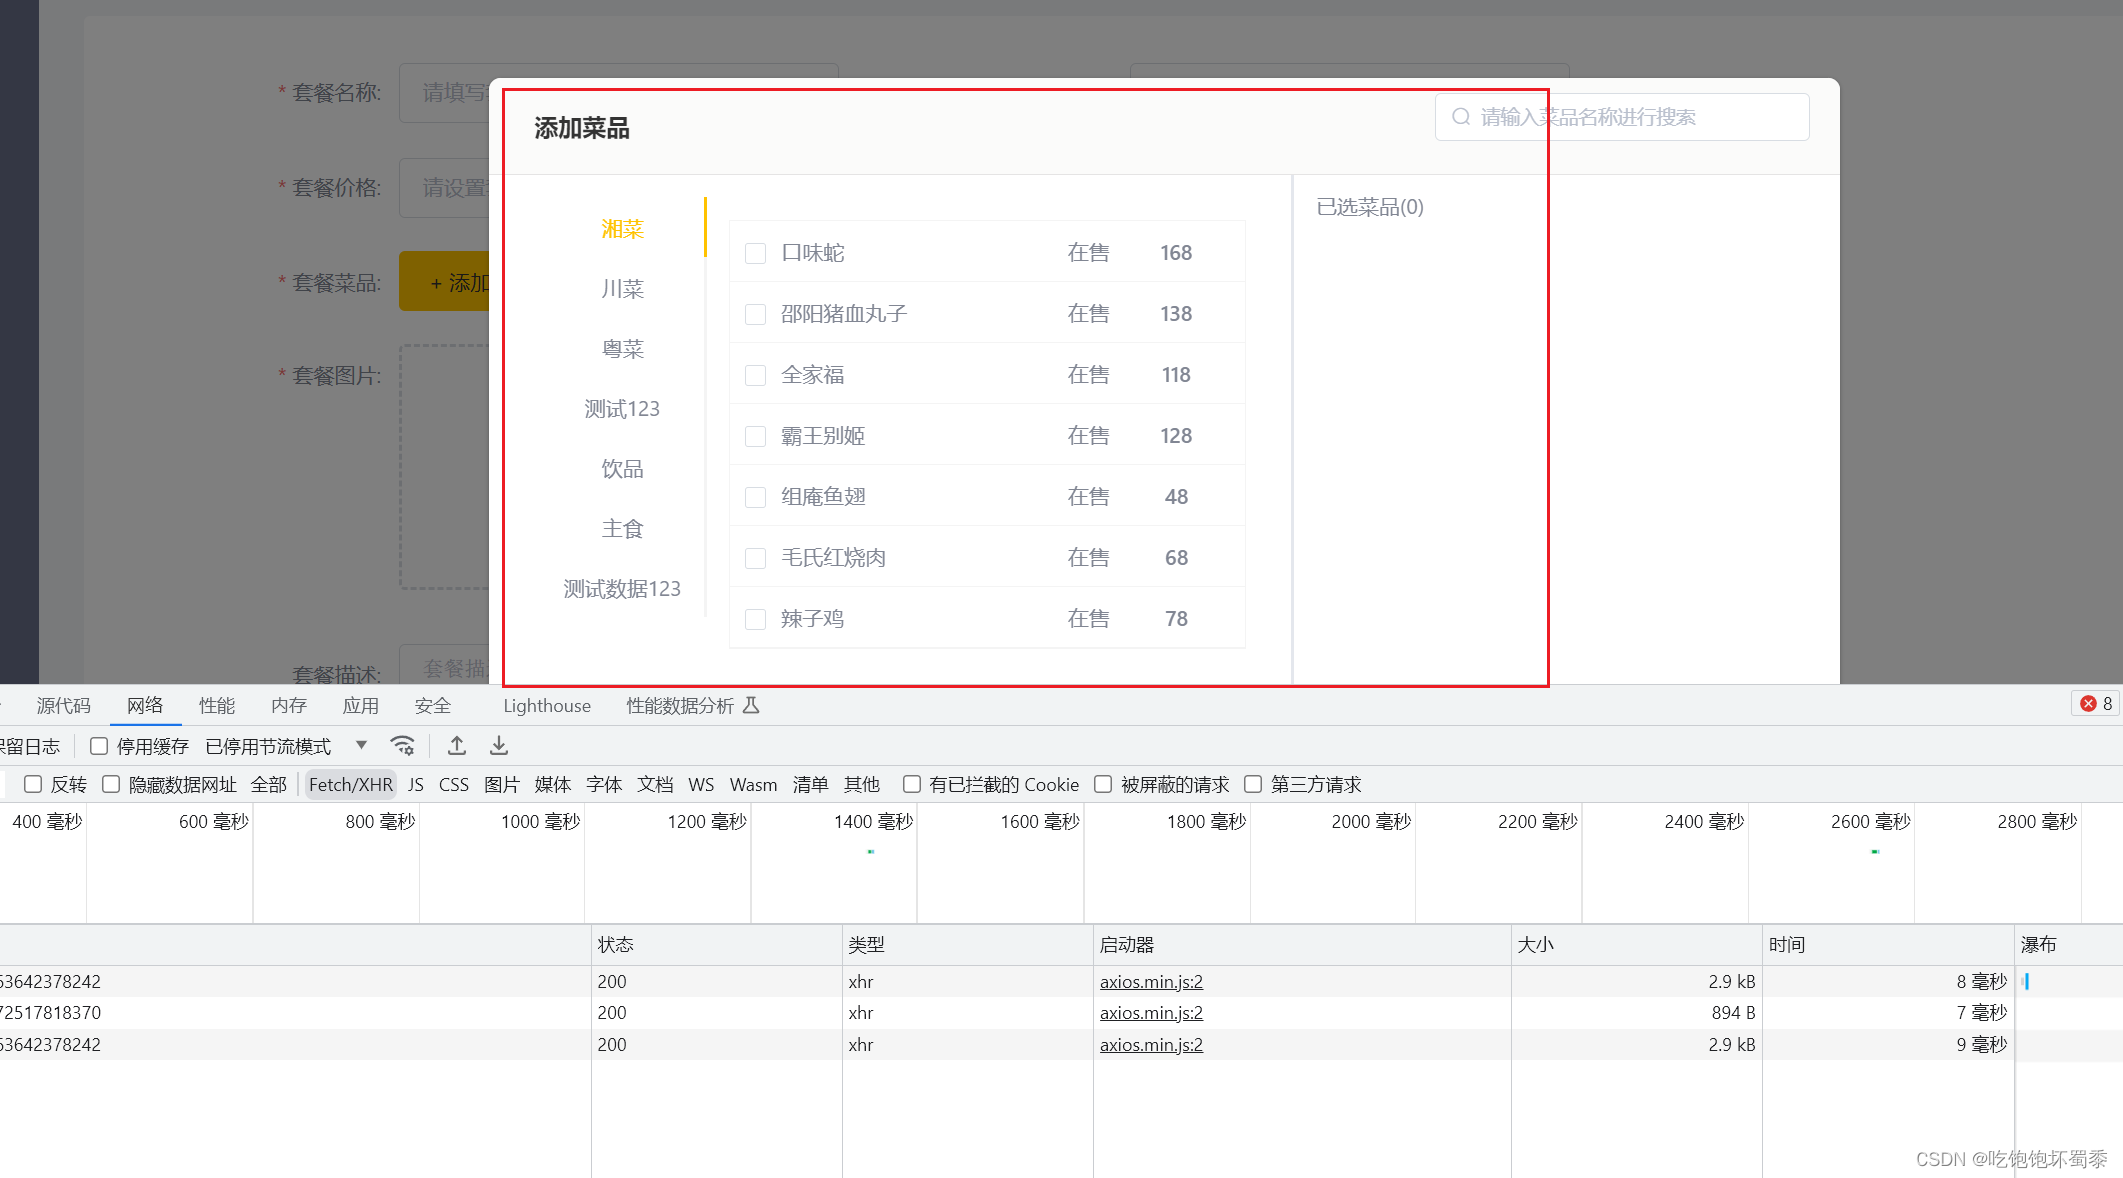This screenshot has height=1178, width=2123.
Task: Import HAR file with upload icon
Action: pos(456,745)
